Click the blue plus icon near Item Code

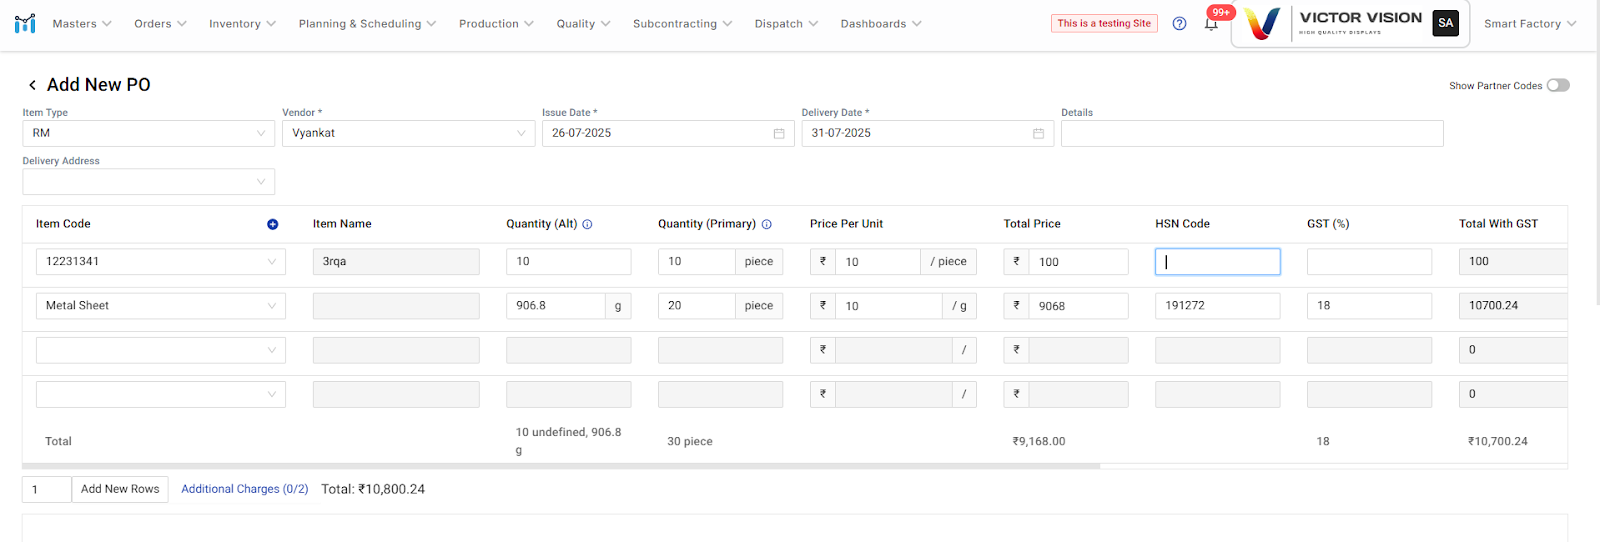(272, 224)
